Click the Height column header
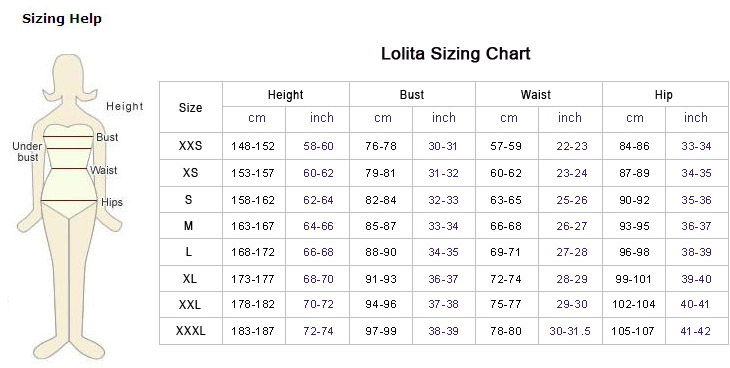730x368 pixels. coord(285,95)
